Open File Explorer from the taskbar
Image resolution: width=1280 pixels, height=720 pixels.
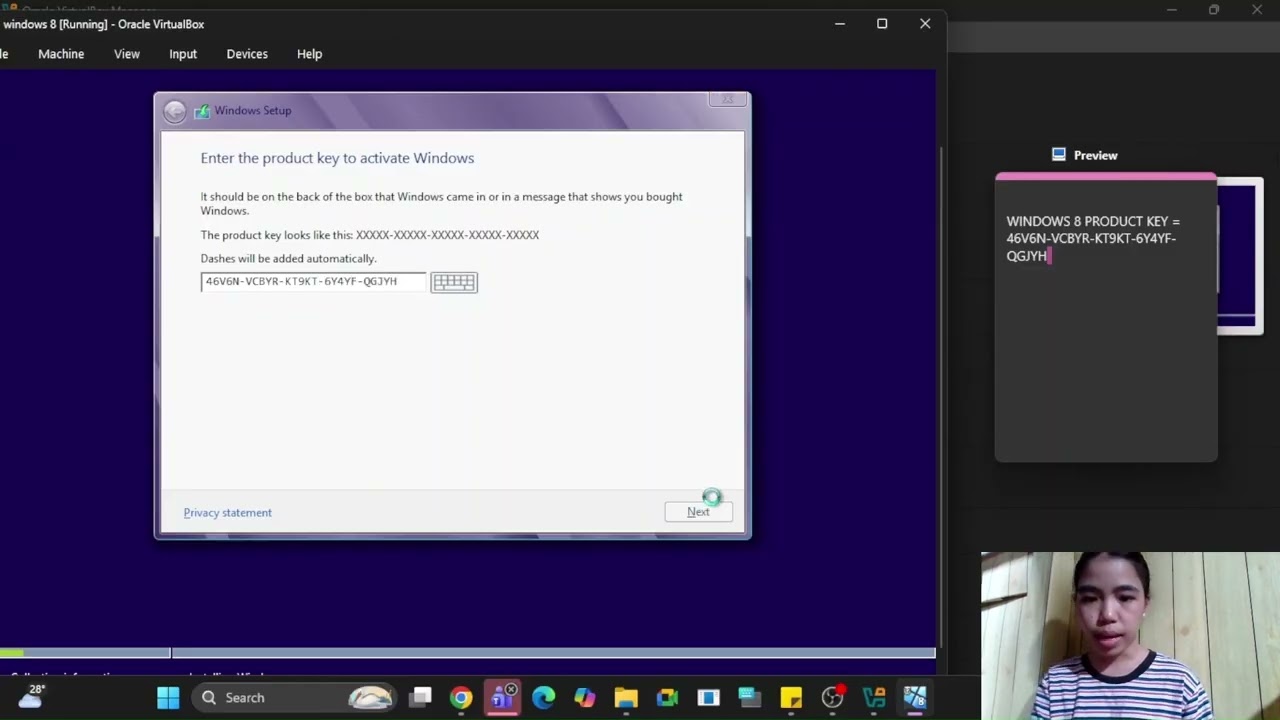pyautogui.click(x=626, y=698)
